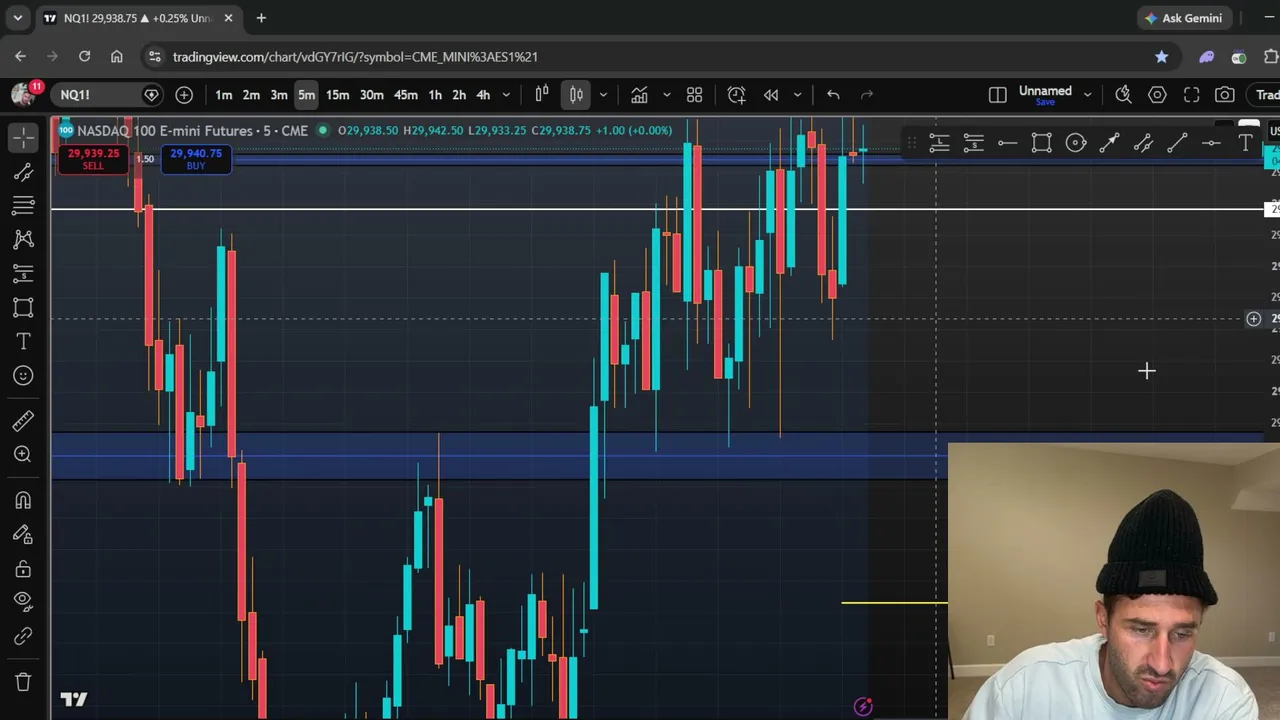
Task: Select the trend line drawing tool
Action: [x=23, y=172]
